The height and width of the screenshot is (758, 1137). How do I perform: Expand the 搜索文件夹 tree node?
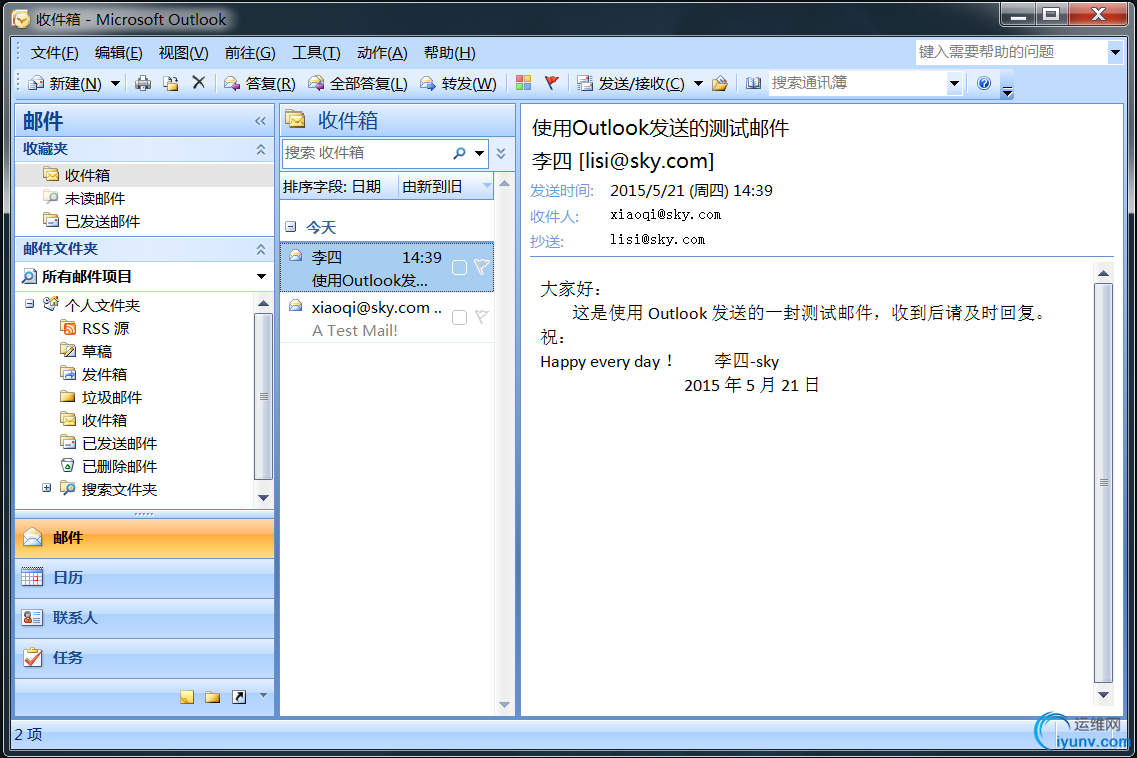click(x=46, y=488)
